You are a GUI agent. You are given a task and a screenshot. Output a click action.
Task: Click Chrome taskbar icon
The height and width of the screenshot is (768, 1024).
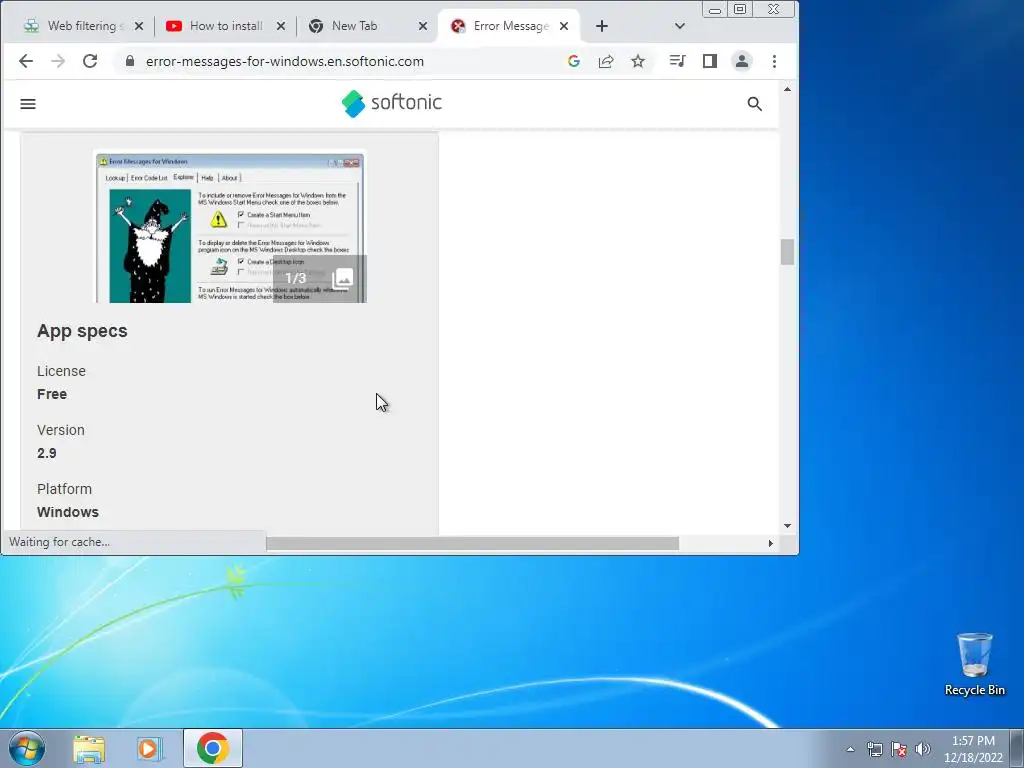click(213, 748)
